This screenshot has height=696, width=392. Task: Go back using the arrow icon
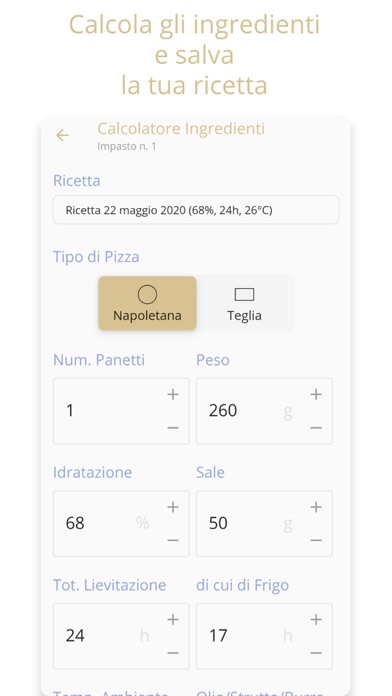62,135
